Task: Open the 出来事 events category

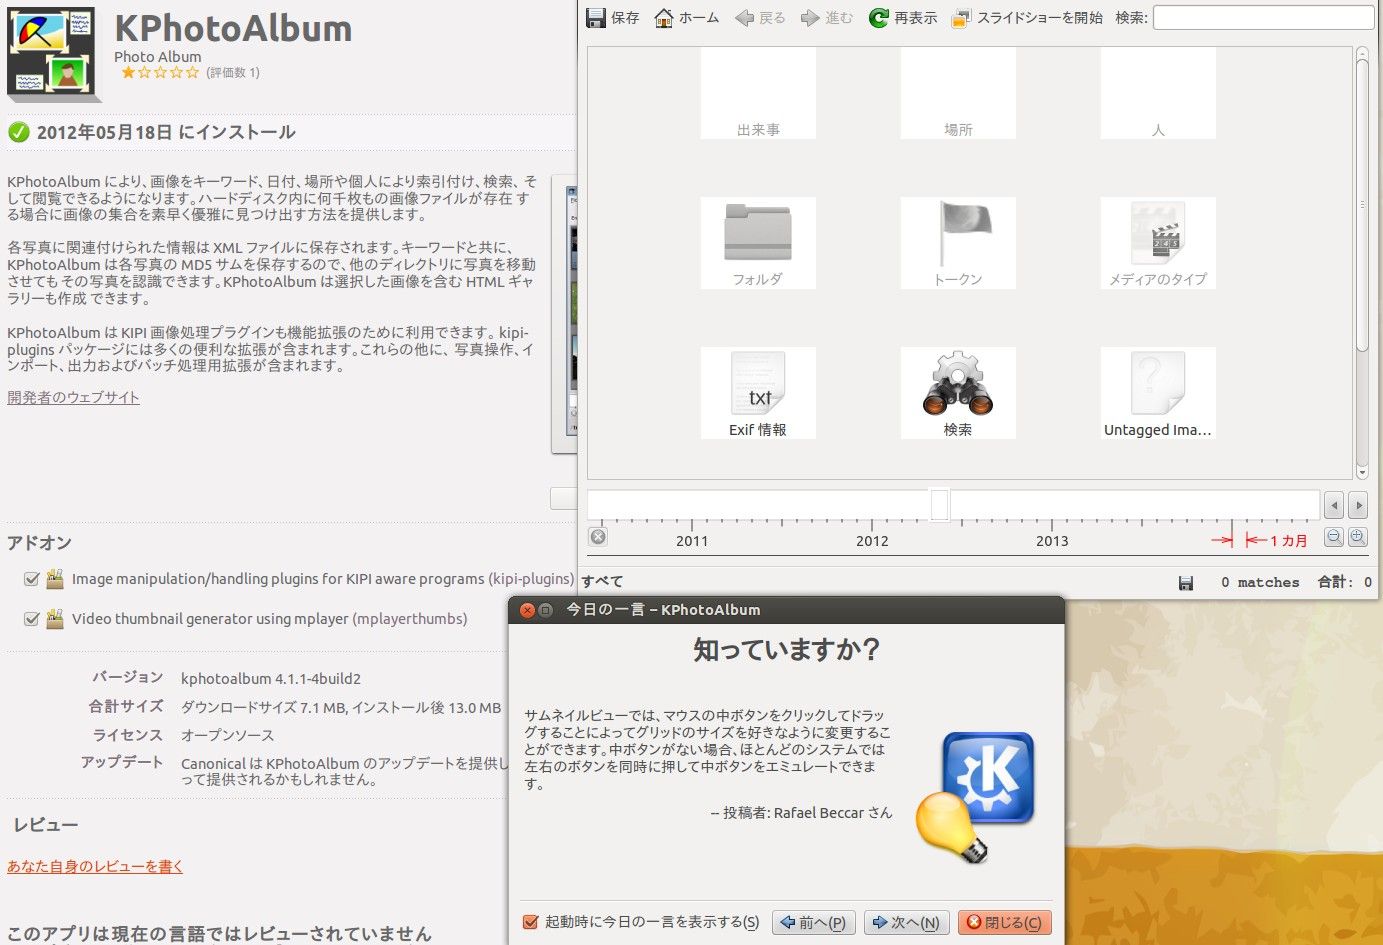Action: coord(758,93)
